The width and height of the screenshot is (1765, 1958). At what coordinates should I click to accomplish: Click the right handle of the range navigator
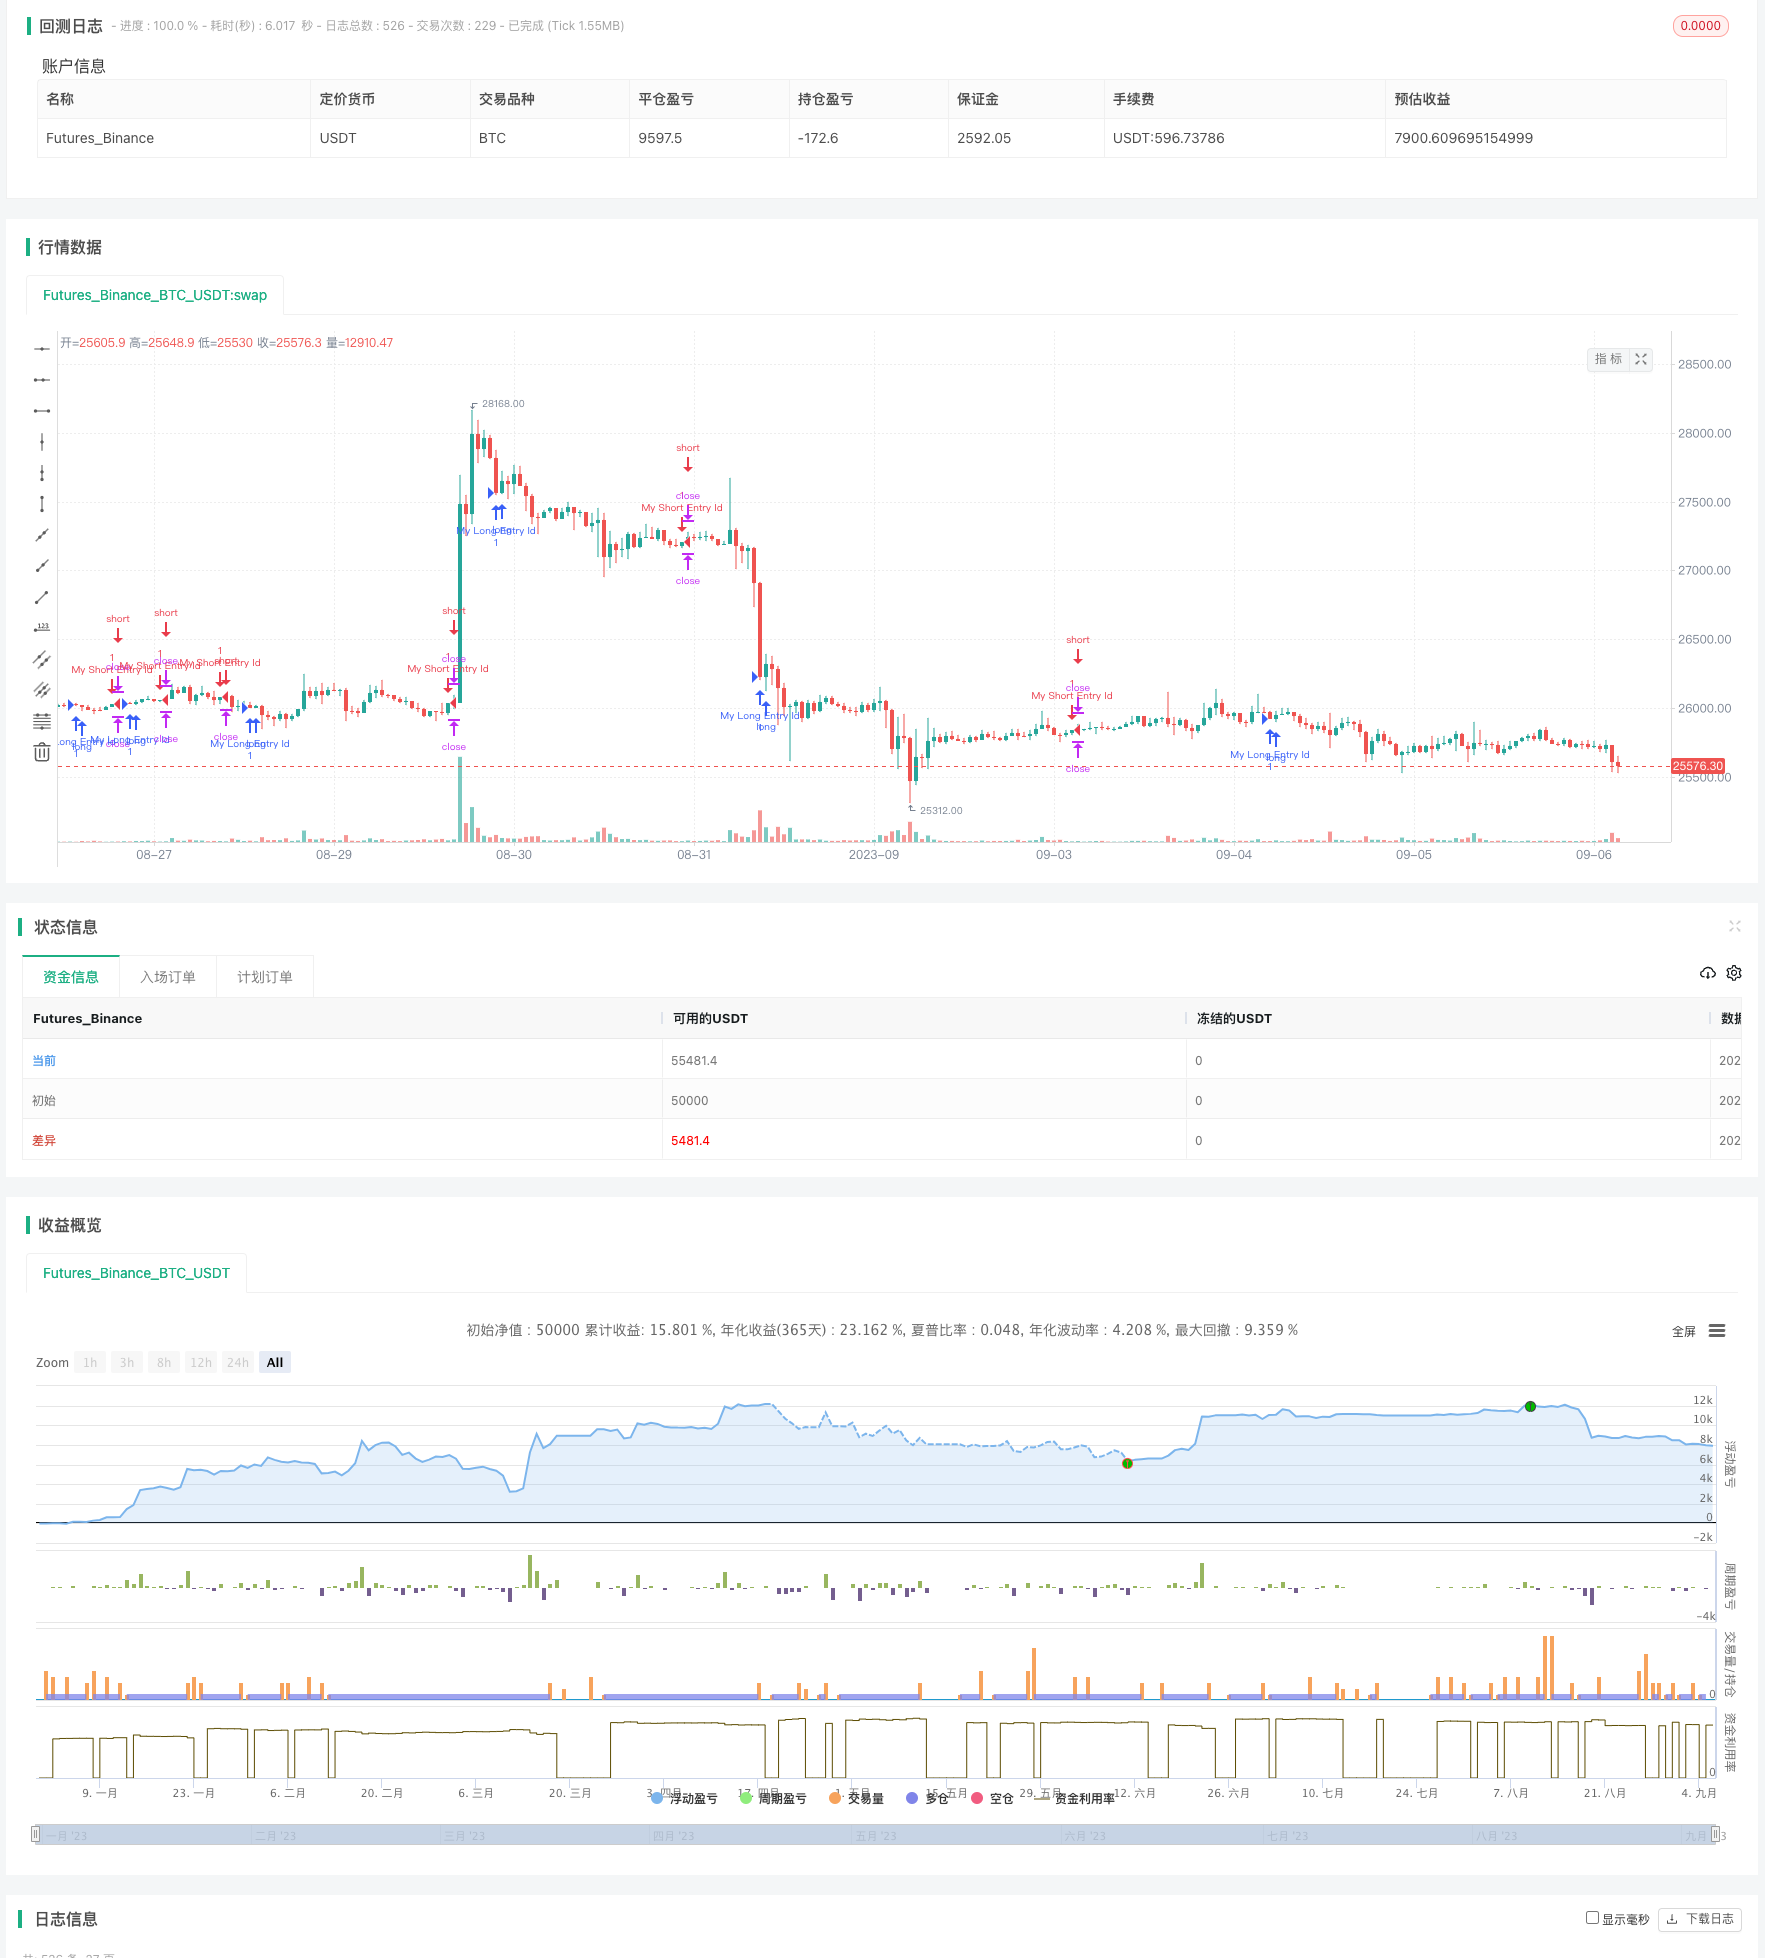coord(1715,1834)
